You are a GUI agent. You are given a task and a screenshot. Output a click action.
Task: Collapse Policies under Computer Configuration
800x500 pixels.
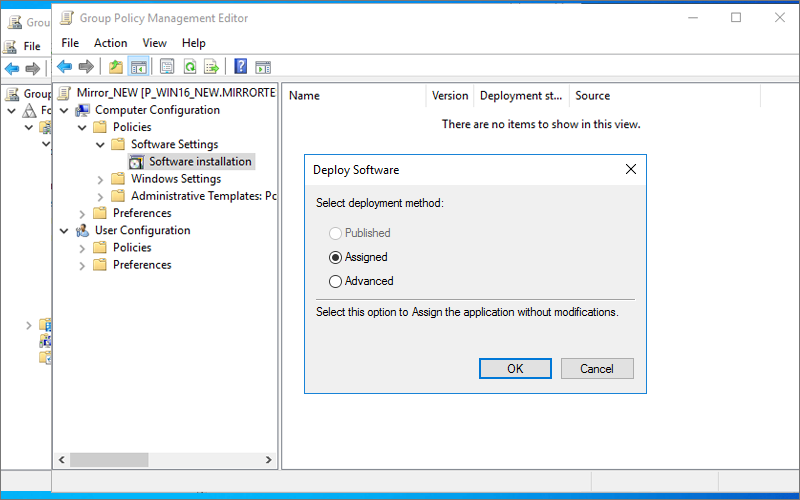(82, 128)
